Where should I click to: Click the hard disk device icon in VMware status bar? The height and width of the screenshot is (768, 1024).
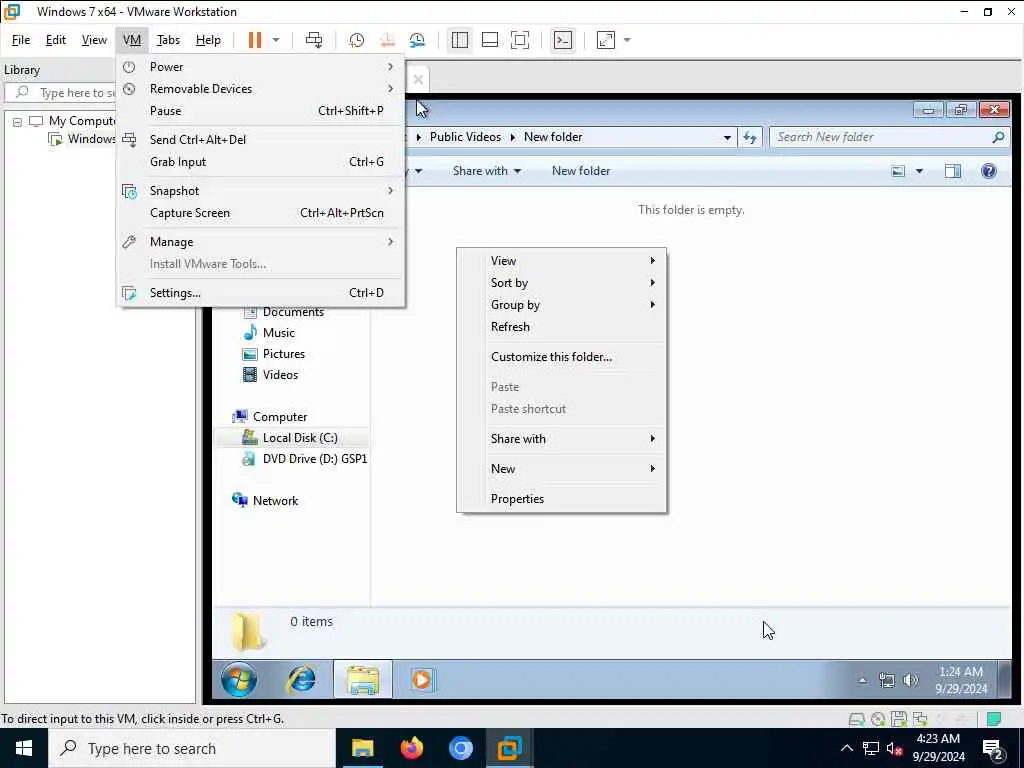coord(856,719)
